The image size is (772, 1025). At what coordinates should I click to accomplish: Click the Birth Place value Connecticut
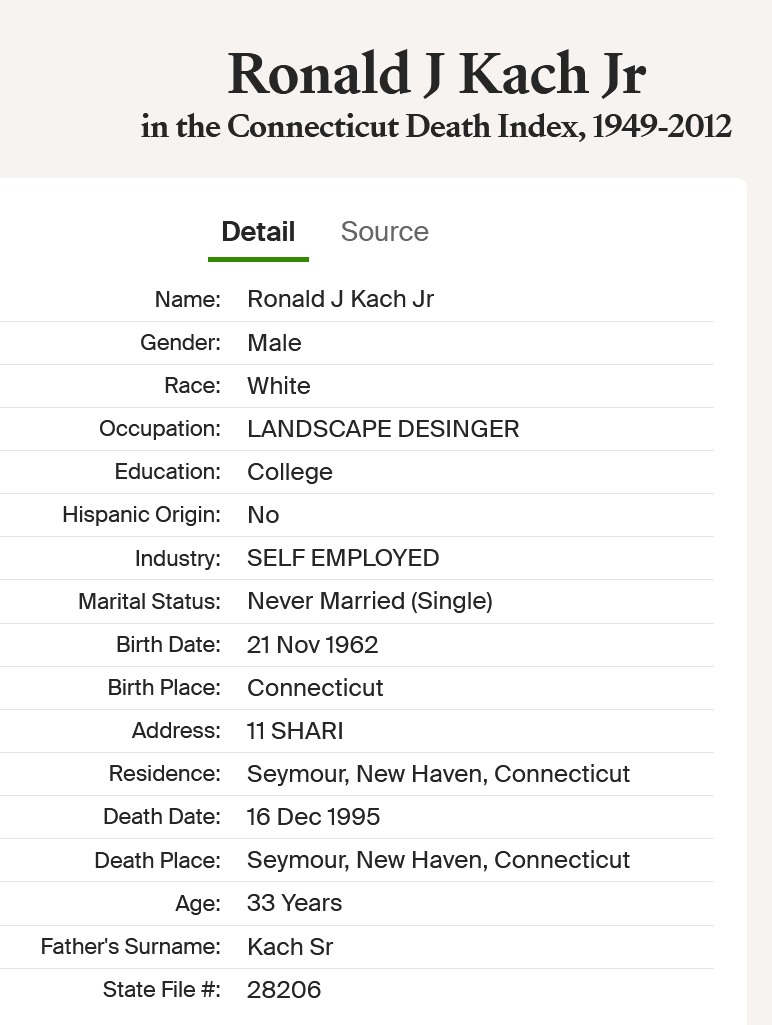click(315, 688)
